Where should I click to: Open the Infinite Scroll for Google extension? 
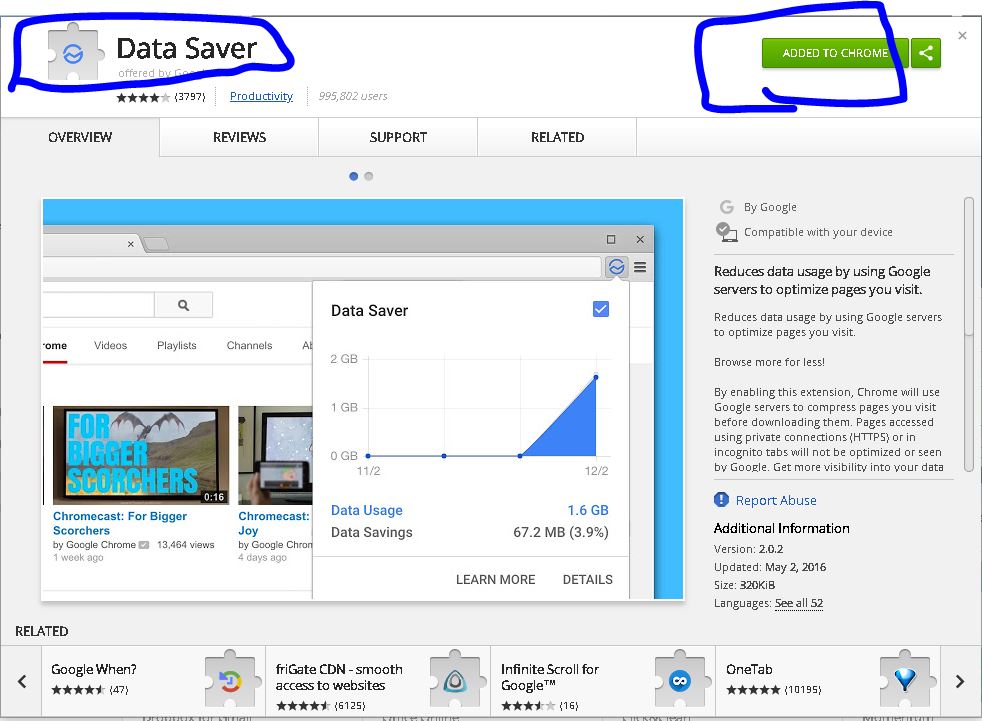603,681
